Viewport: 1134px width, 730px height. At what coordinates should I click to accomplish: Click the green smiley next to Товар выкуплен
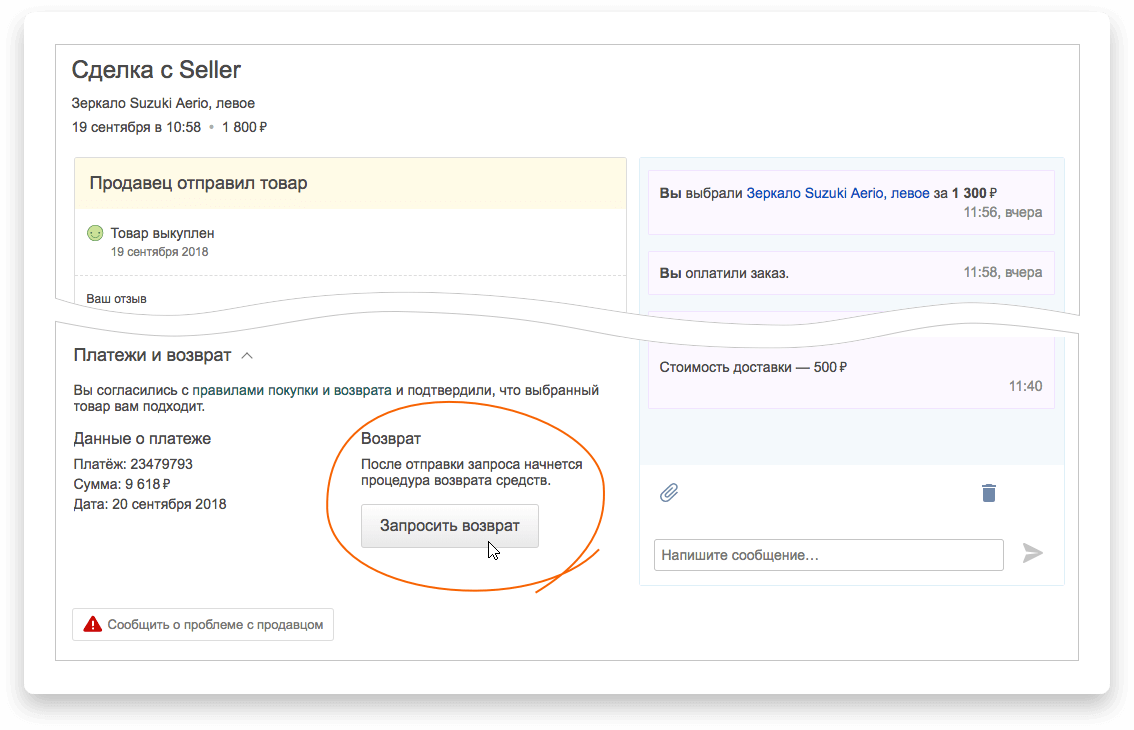pyautogui.click(x=95, y=233)
